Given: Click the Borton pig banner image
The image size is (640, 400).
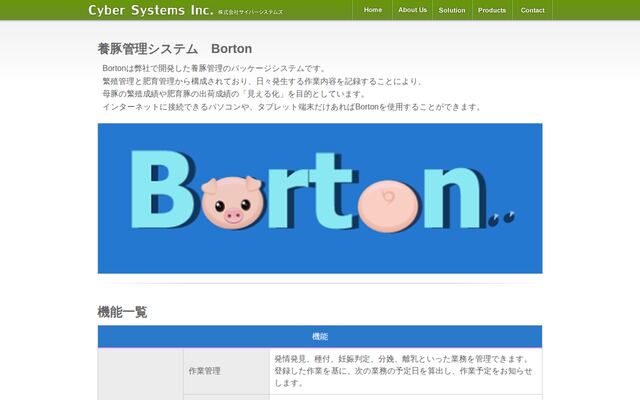Looking at the screenshot, I should (320, 198).
